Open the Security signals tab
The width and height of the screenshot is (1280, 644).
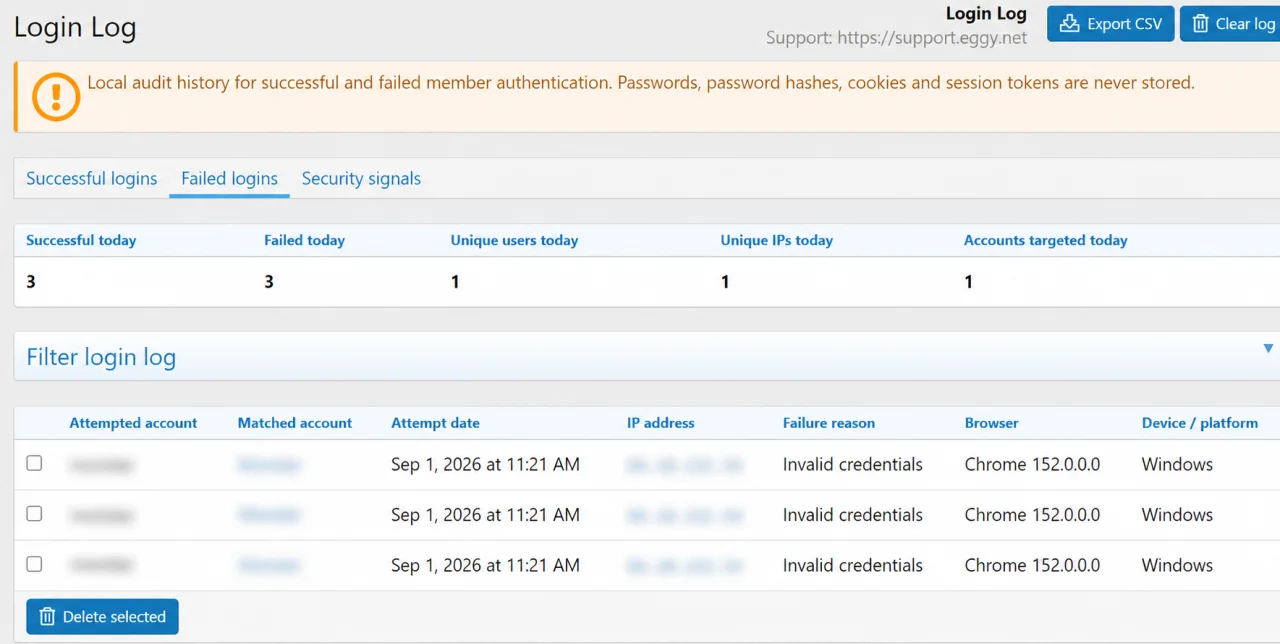[x=361, y=179]
